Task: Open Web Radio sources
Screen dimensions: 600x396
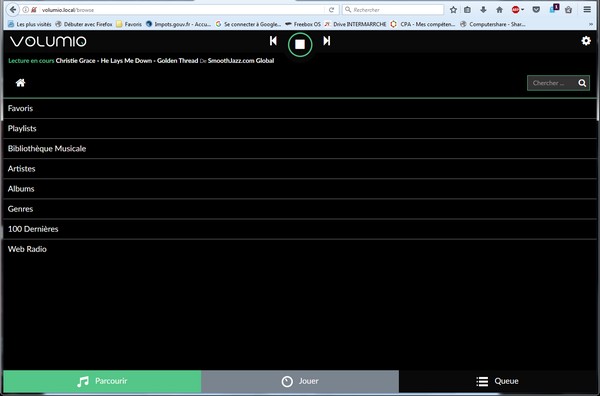Action: [x=300, y=249]
